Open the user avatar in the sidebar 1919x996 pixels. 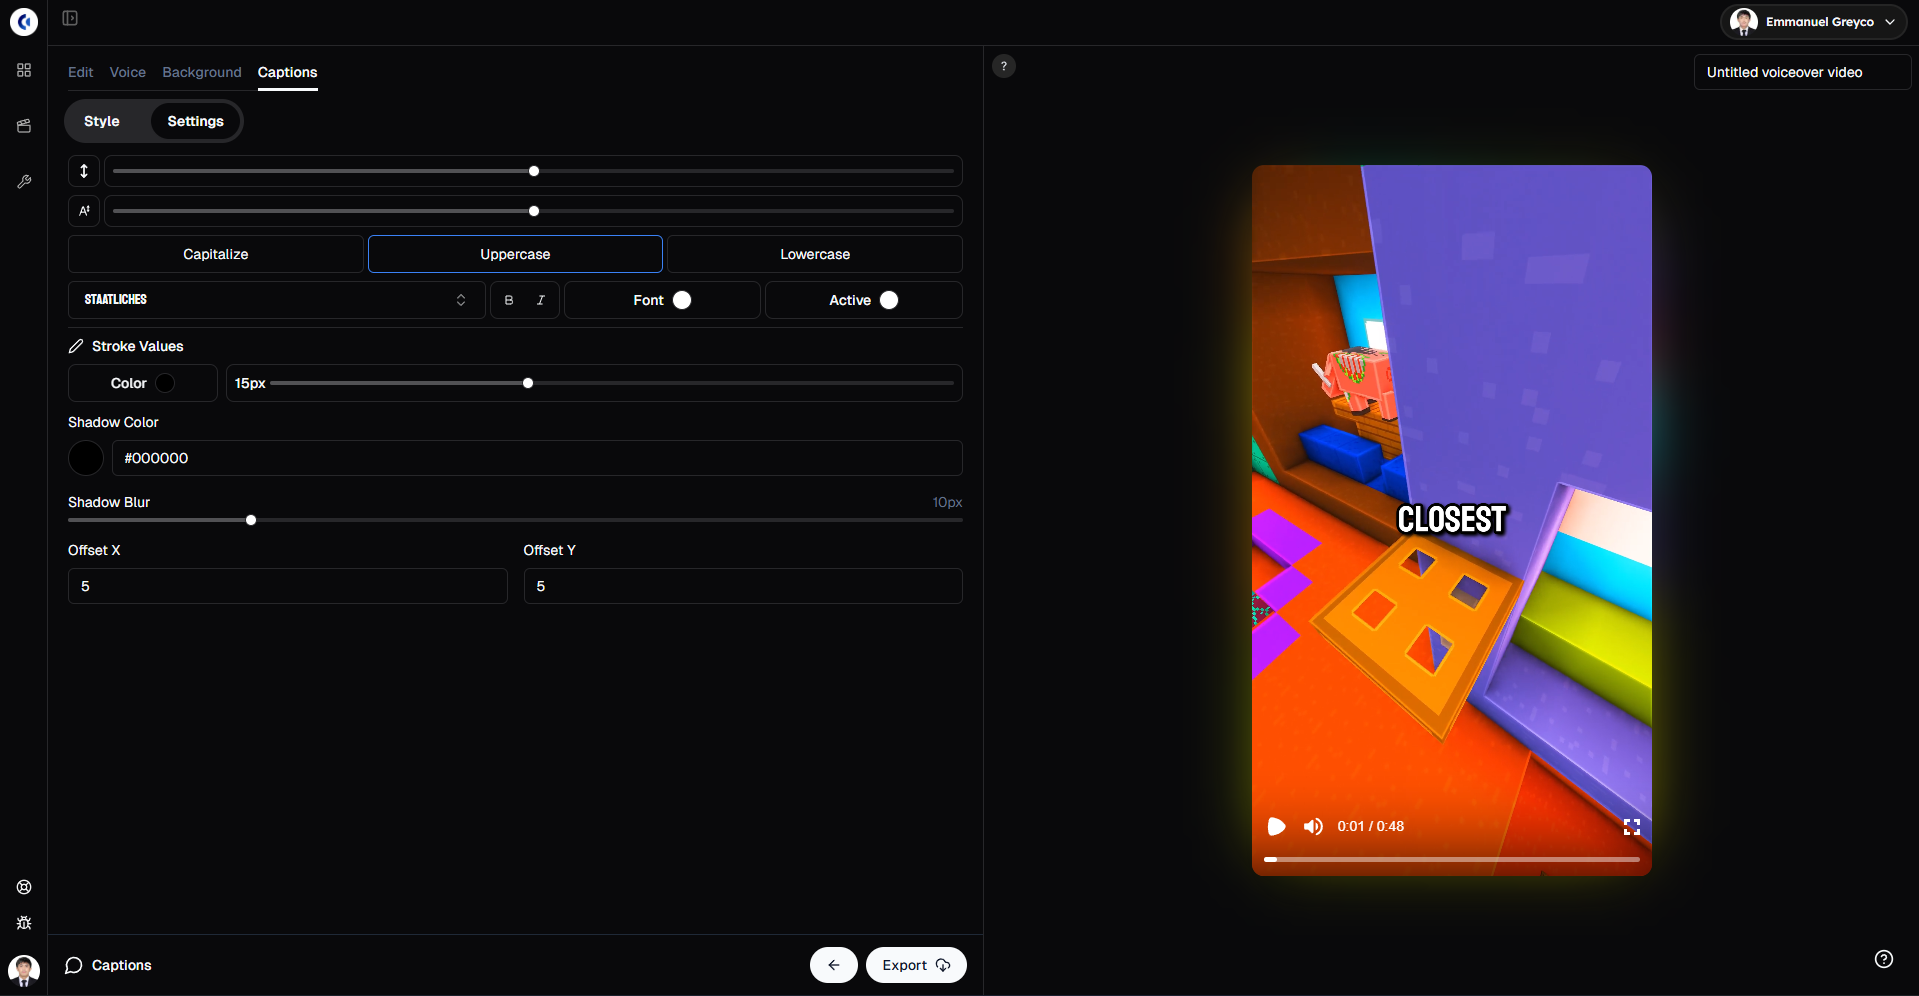(24, 970)
